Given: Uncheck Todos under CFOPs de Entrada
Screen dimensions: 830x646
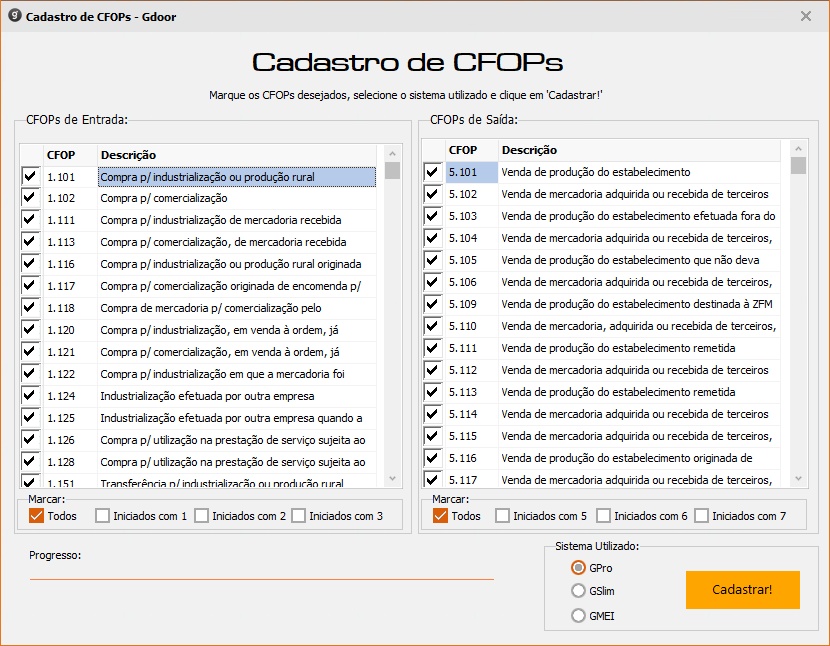Looking at the screenshot, I should [x=36, y=516].
